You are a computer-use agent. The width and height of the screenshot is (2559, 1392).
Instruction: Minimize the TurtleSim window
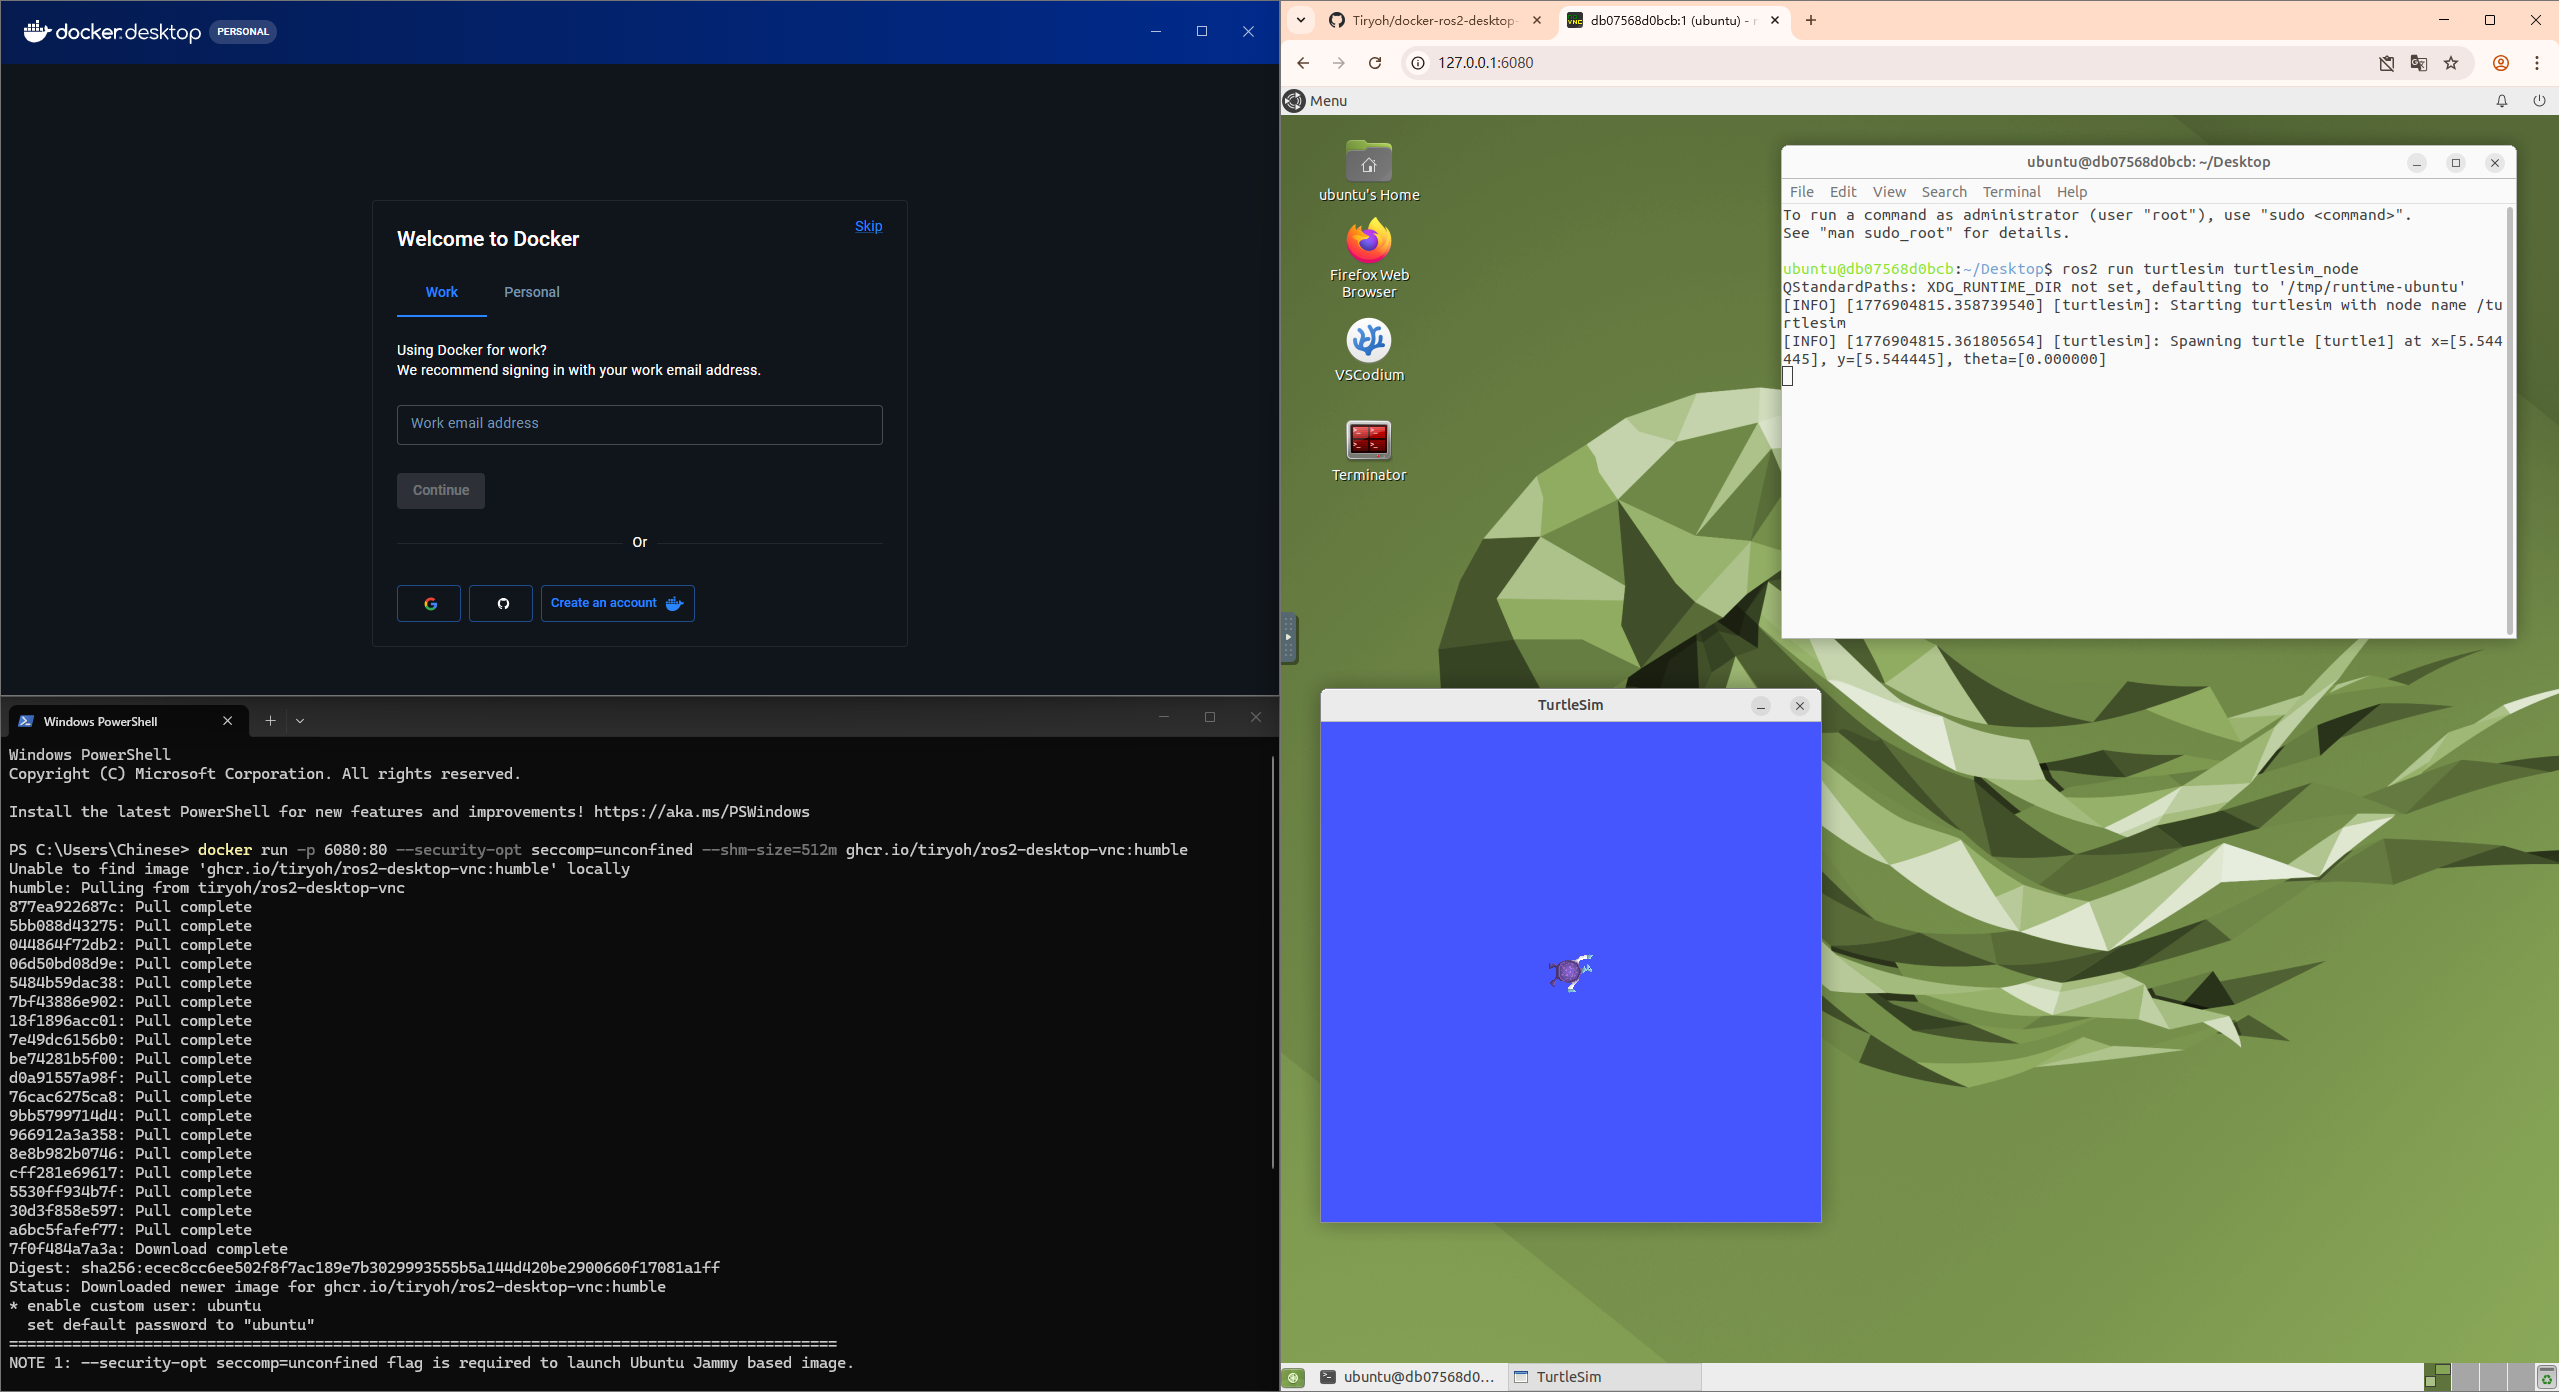tap(1760, 706)
